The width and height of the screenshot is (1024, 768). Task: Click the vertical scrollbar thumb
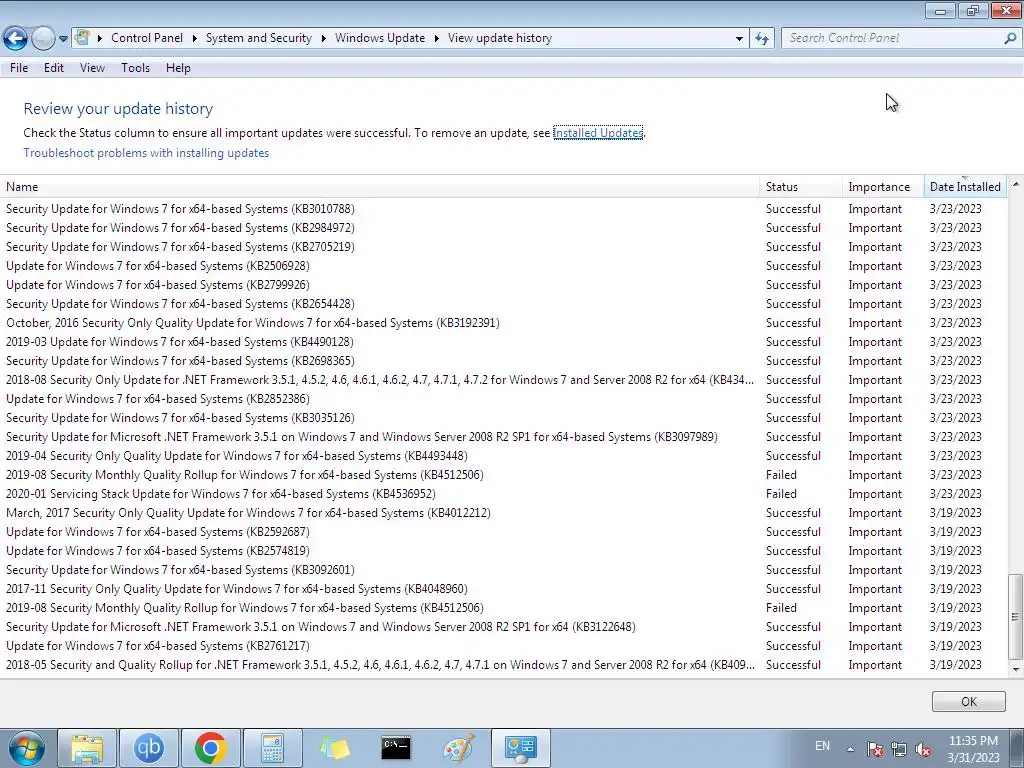(1016, 616)
